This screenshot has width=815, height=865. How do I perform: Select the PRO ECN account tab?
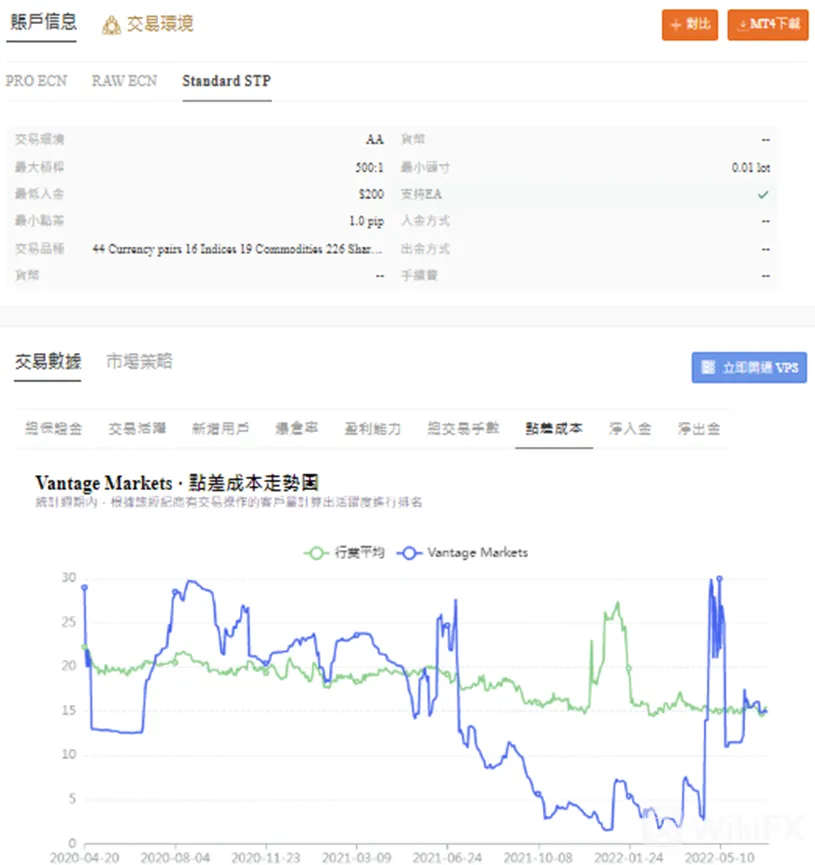coord(36,81)
